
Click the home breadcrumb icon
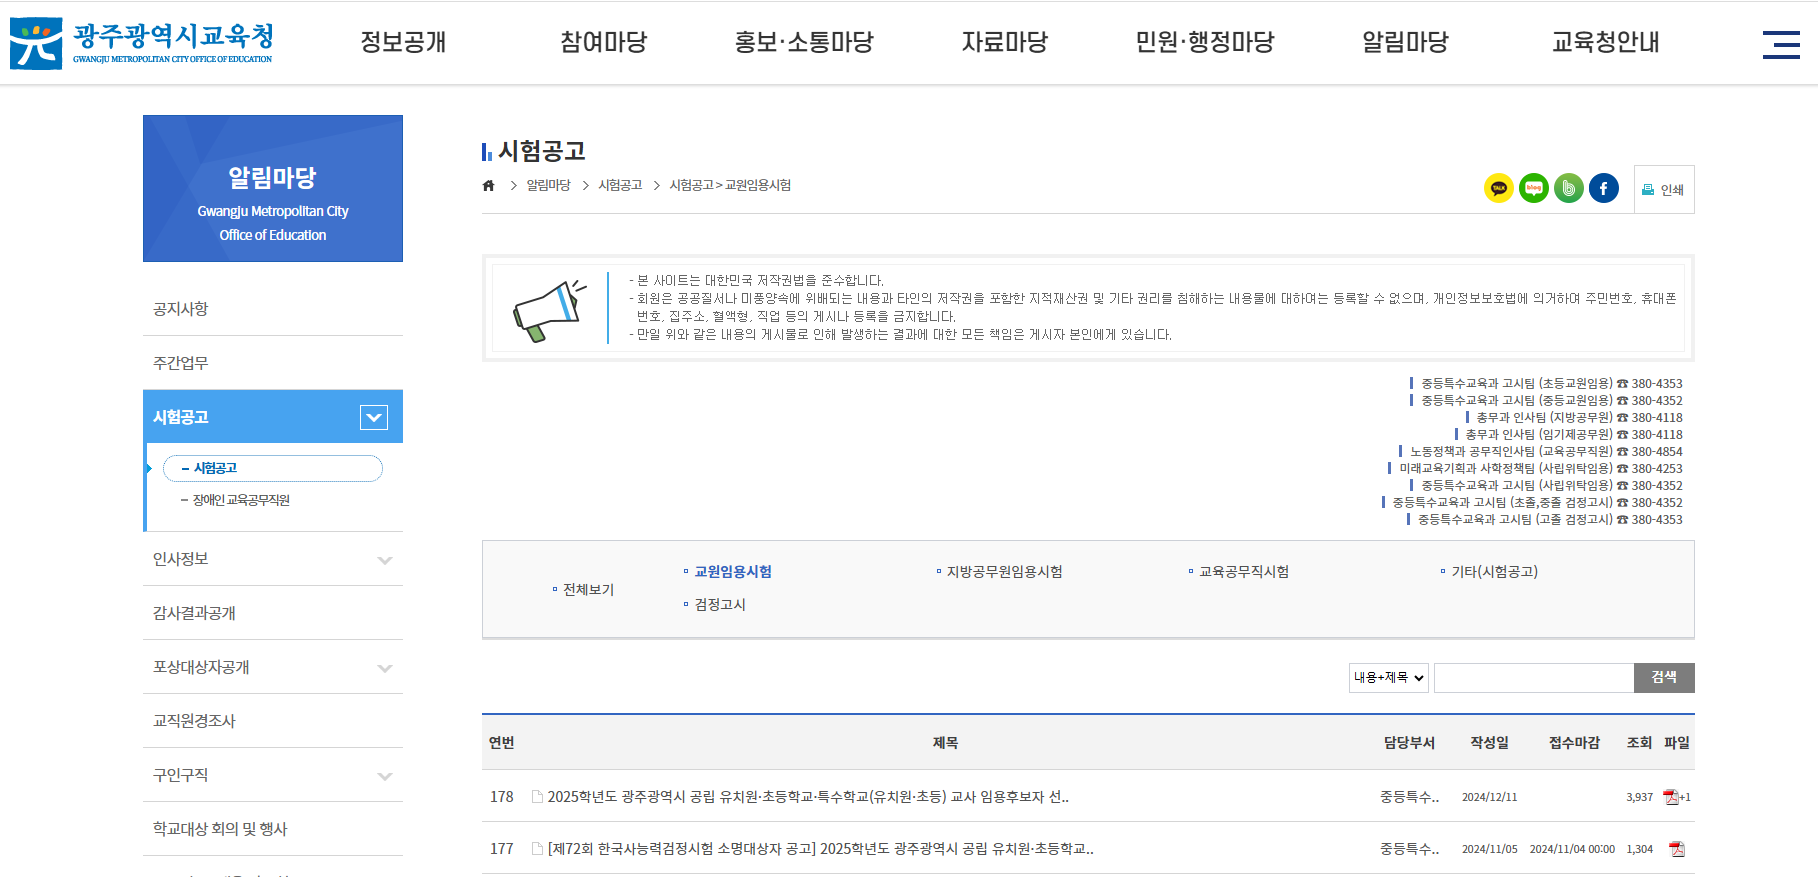click(488, 185)
